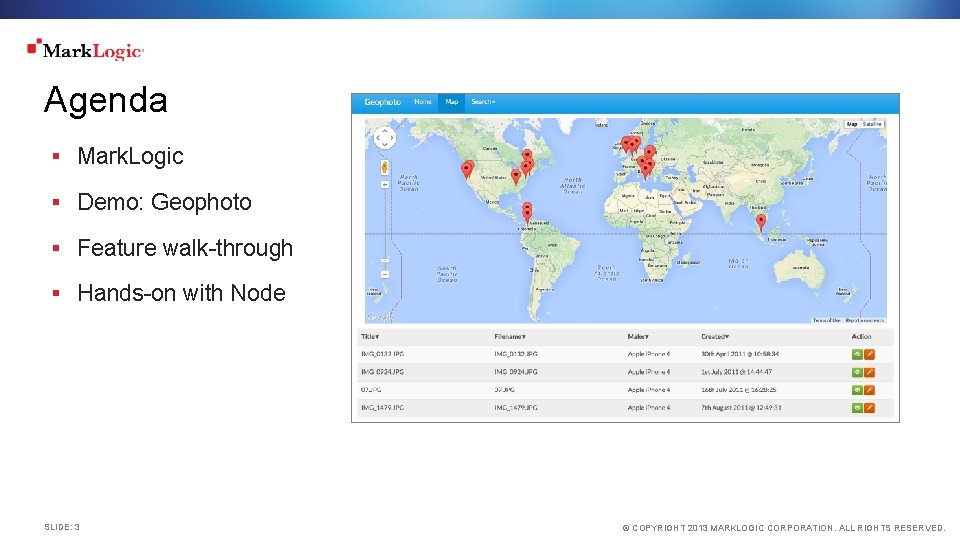The image size is (960, 540).
Task: Select the lower map pin over Panama
Action: (x=527, y=215)
